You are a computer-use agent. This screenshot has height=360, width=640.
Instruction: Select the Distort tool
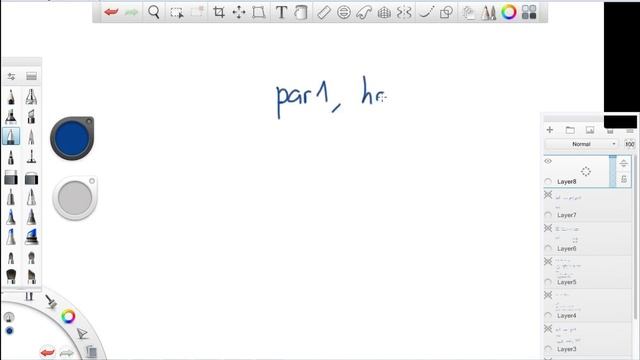pos(258,12)
